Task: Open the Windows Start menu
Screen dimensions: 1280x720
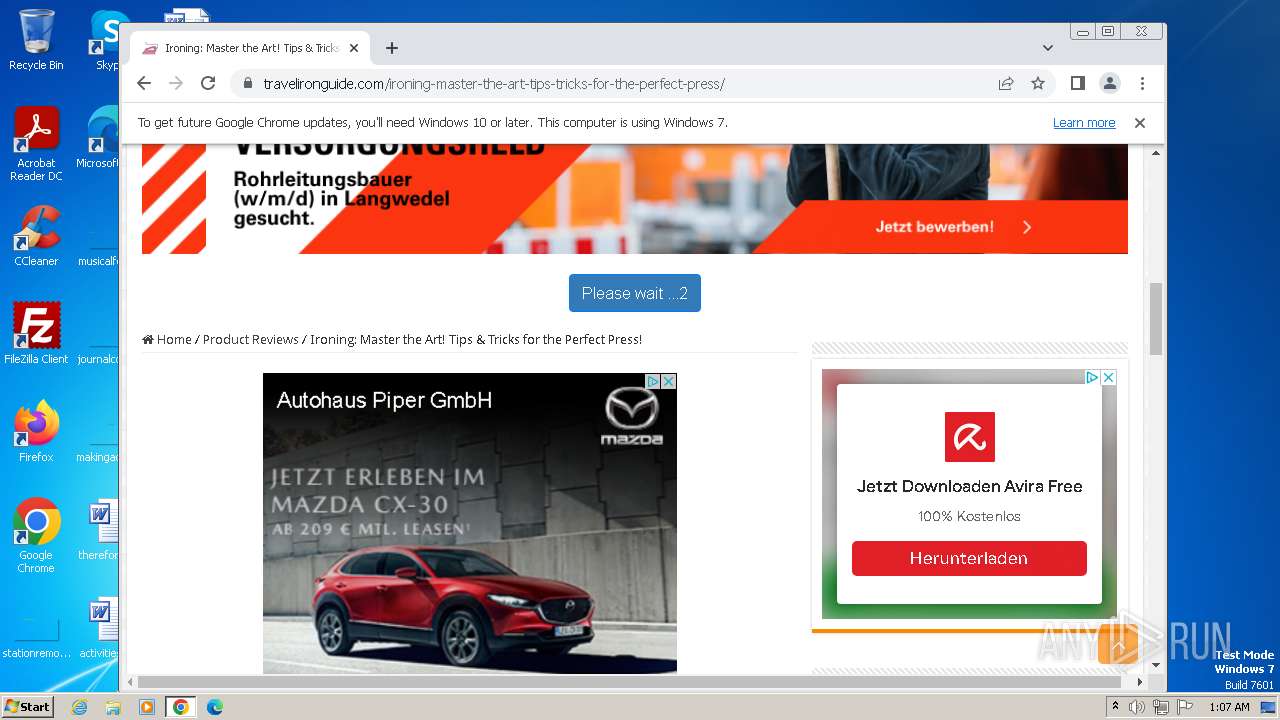Action: [x=27, y=707]
